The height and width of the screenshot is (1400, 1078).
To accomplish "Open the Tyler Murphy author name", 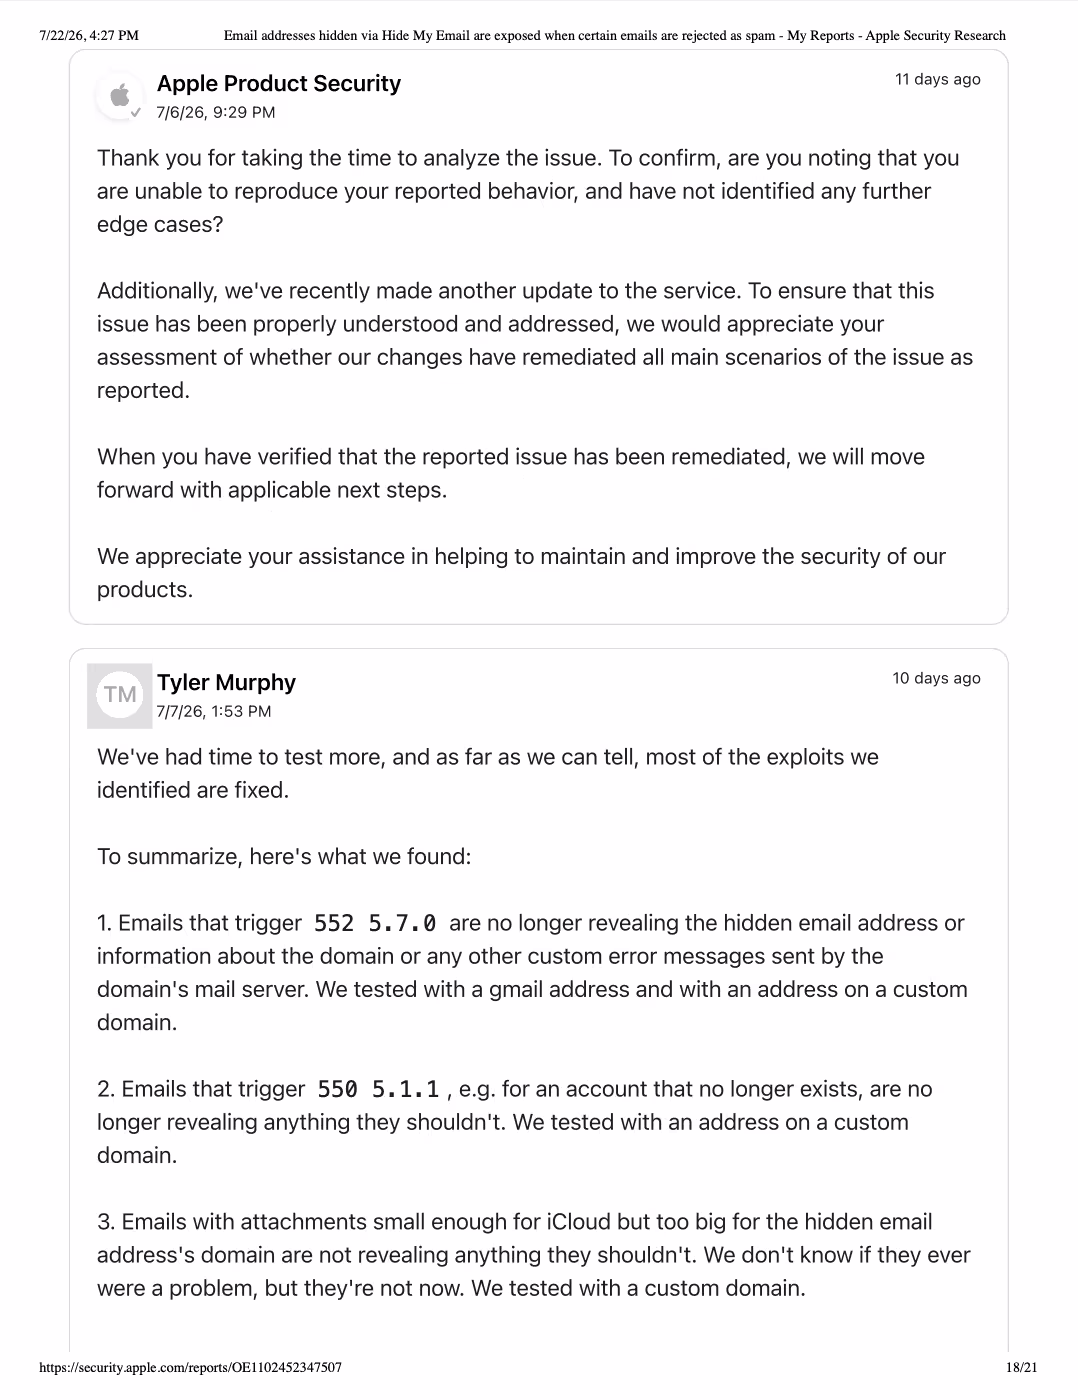I will [x=226, y=682].
